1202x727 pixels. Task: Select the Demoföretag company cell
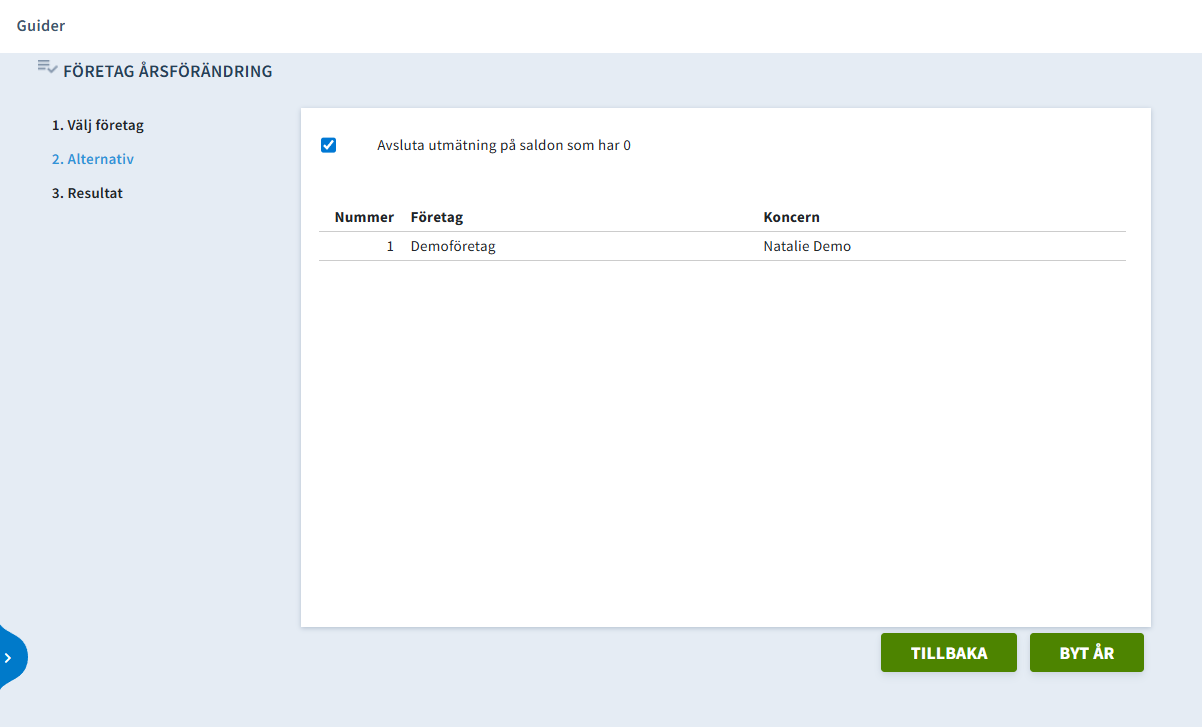coord(453,246)
